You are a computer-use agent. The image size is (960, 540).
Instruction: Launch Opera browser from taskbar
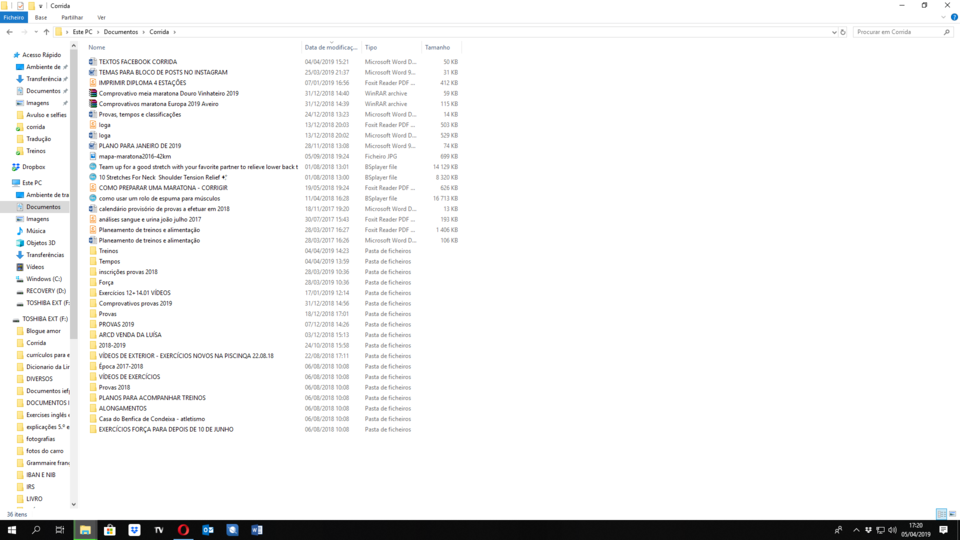click(x=183, y=530)
